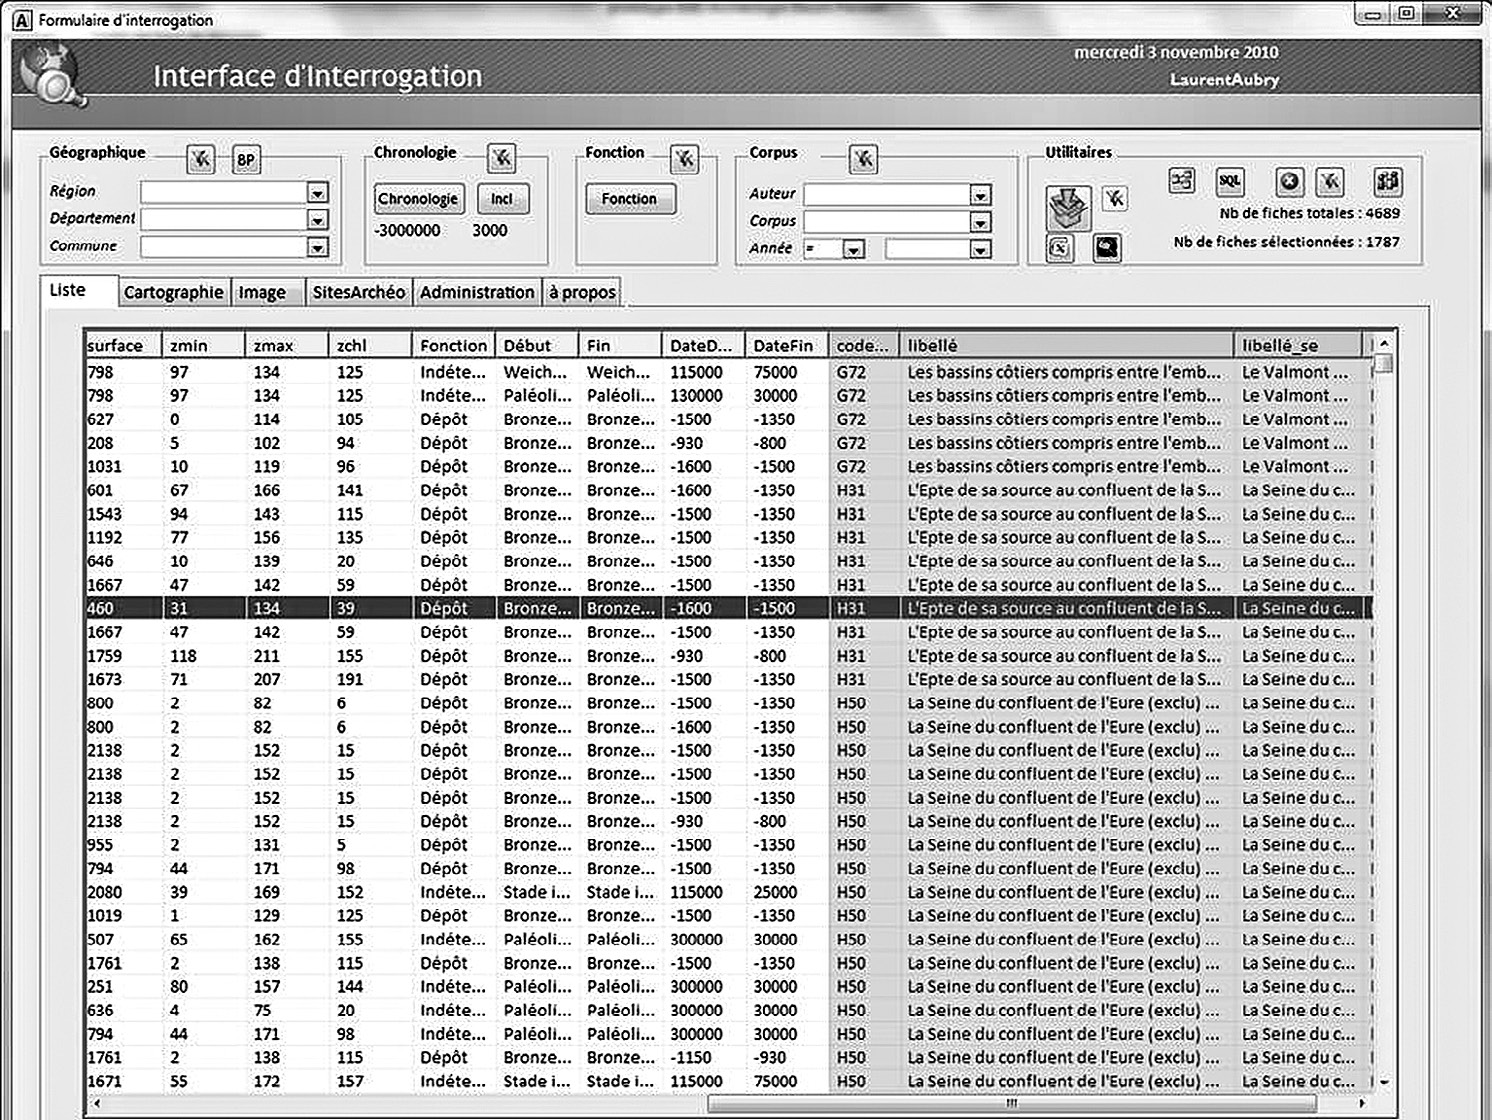Select the row with surface 1543
The height and width of the screenshot is (1120, 1492).
[x=728, y=514]
